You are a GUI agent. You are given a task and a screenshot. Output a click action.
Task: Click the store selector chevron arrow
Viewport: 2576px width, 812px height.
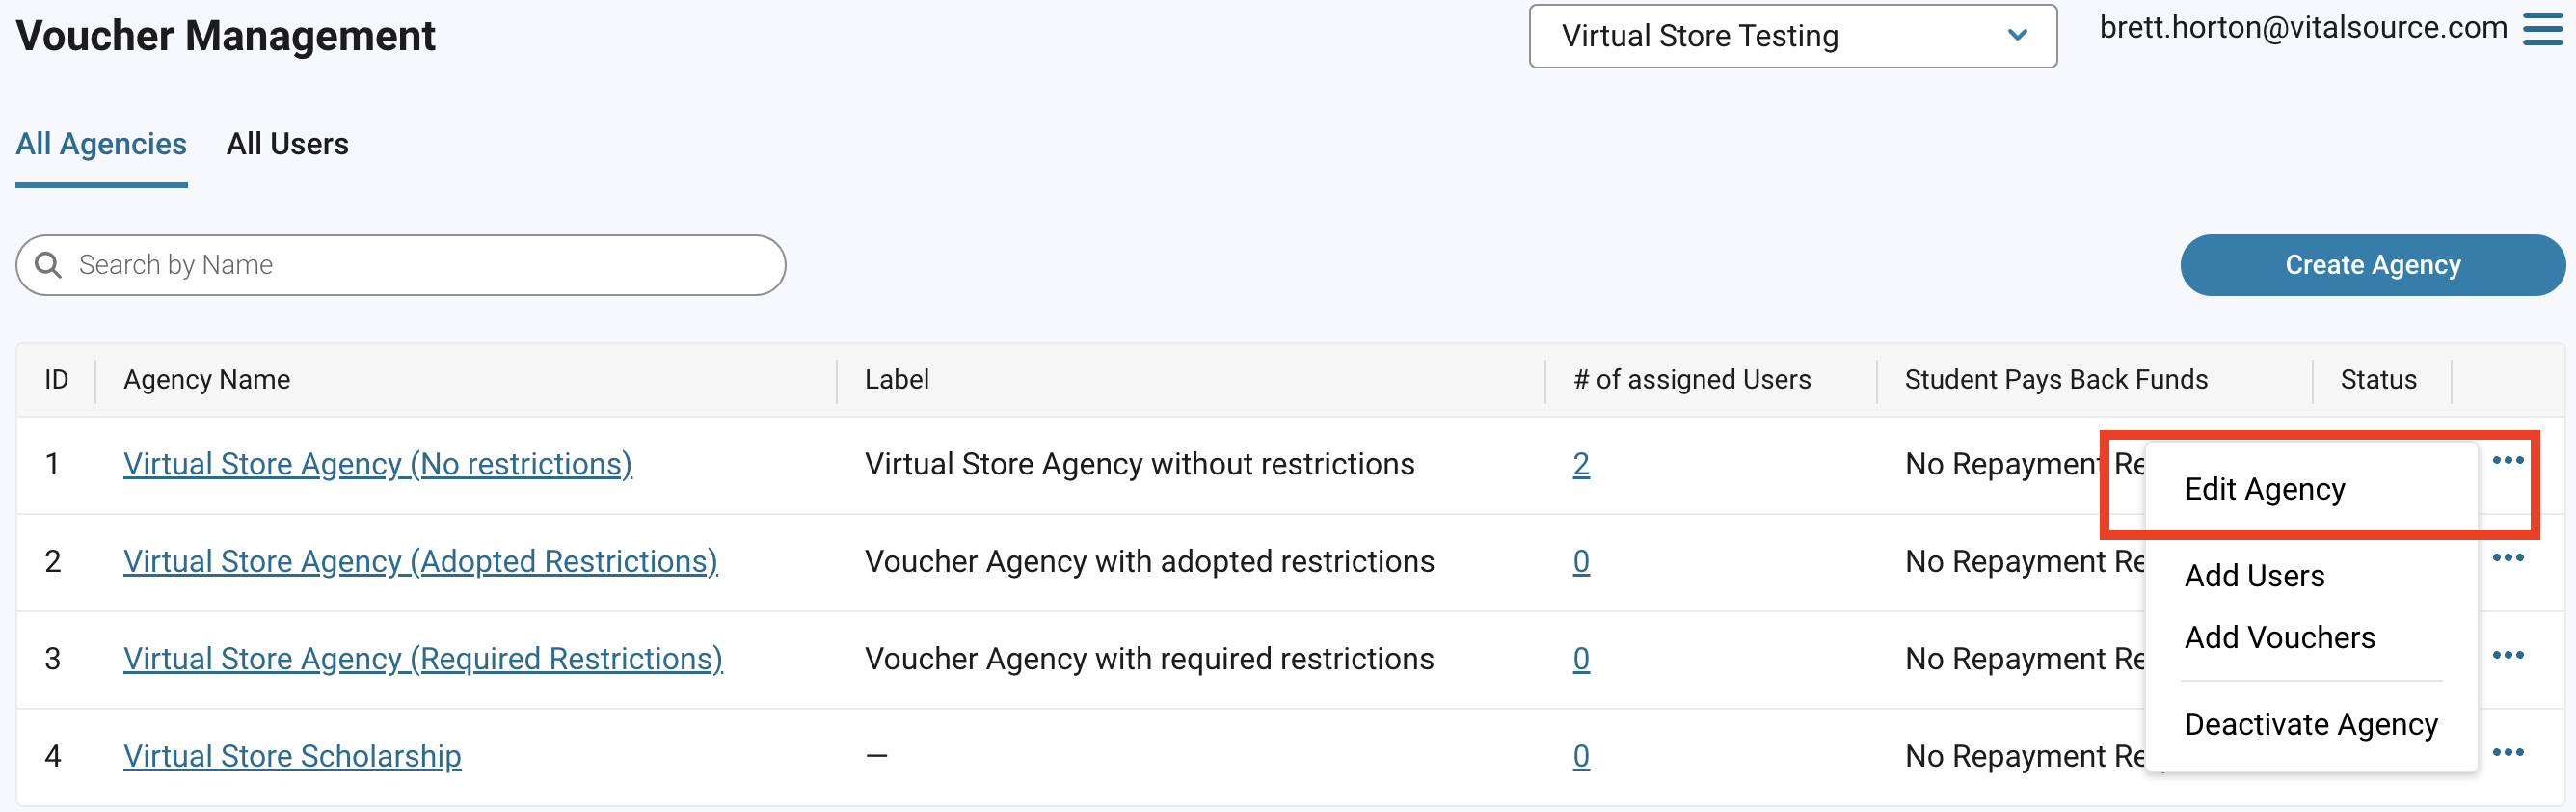tap(2017, 36)
